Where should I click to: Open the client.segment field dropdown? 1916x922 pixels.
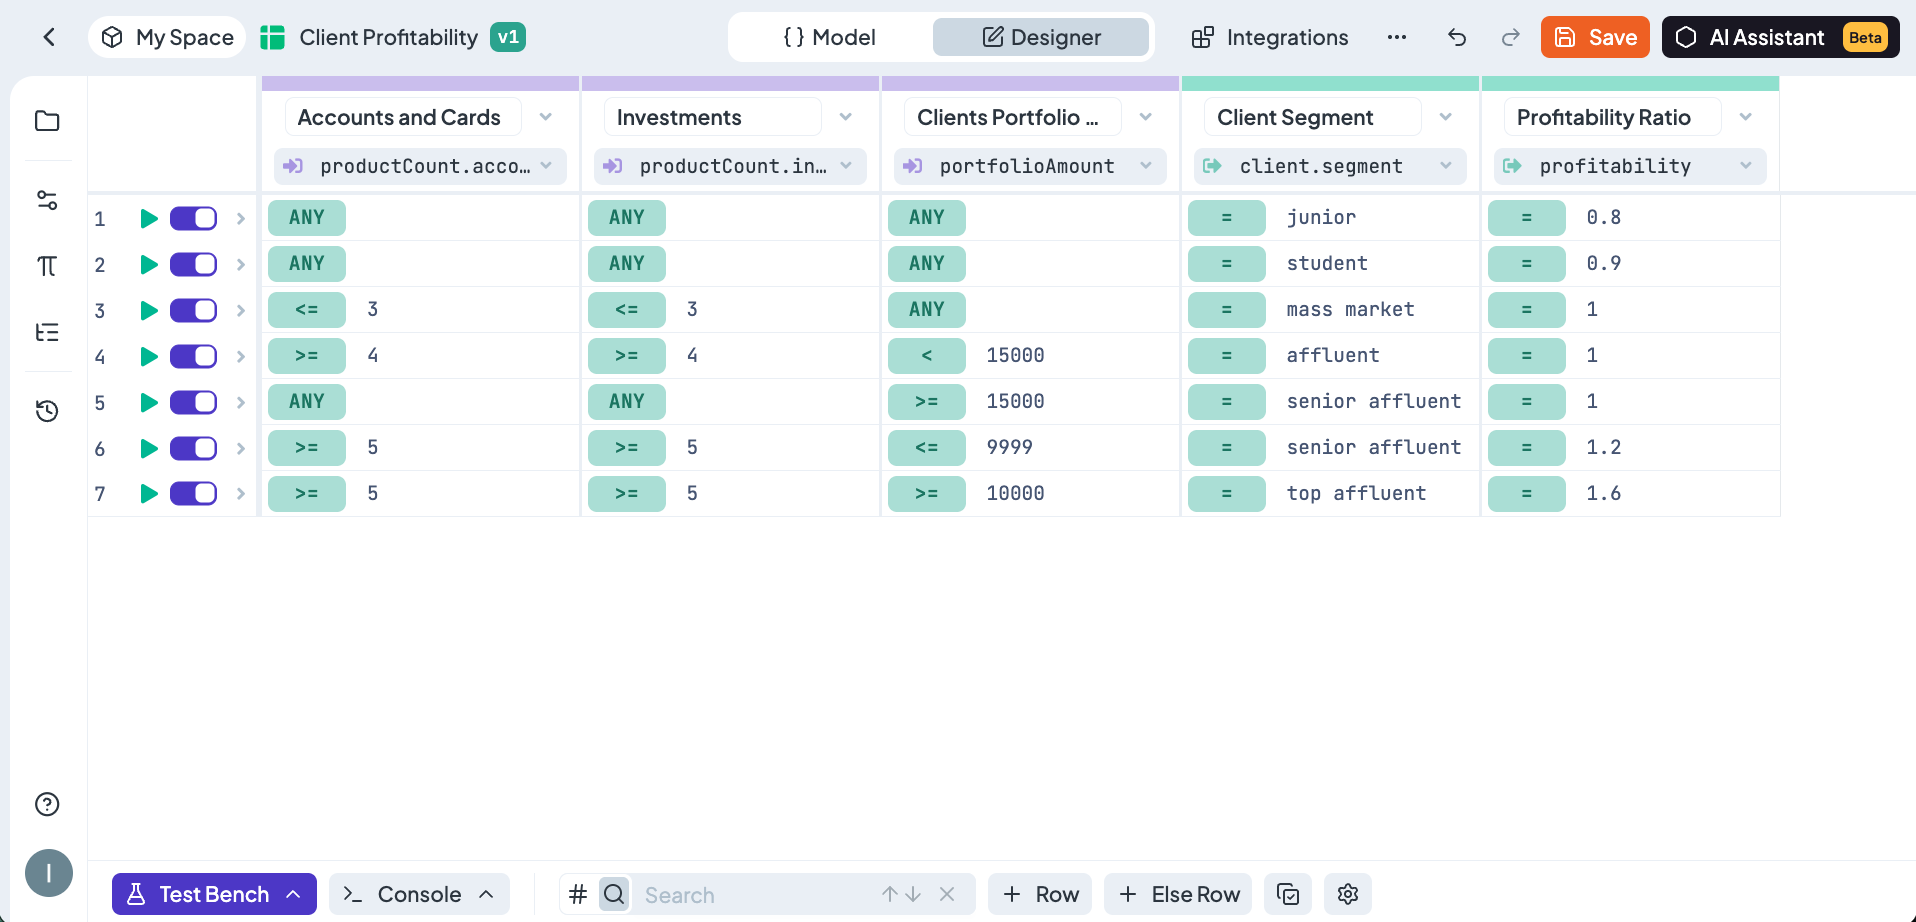[x=1446, y=166]
